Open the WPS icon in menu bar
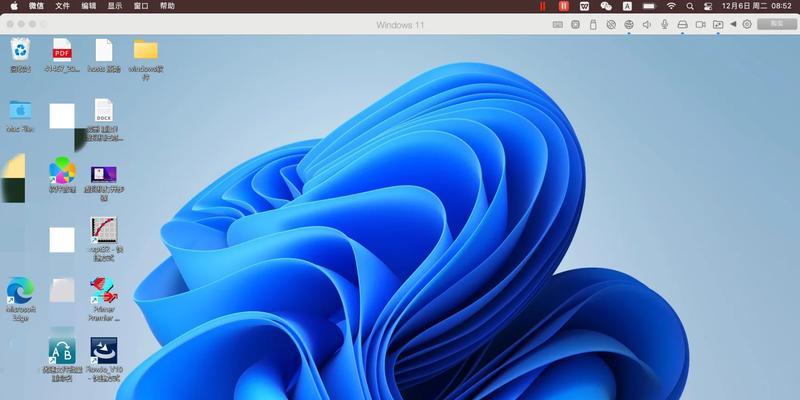This screenshot has width=800, height=400. 585,6
